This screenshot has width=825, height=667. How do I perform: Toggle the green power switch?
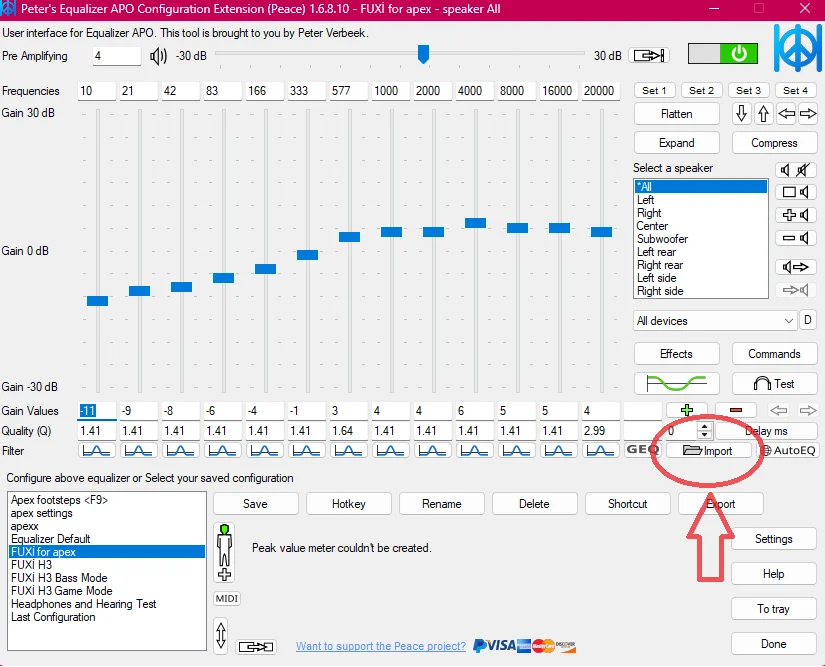click(x=723, y=54)
